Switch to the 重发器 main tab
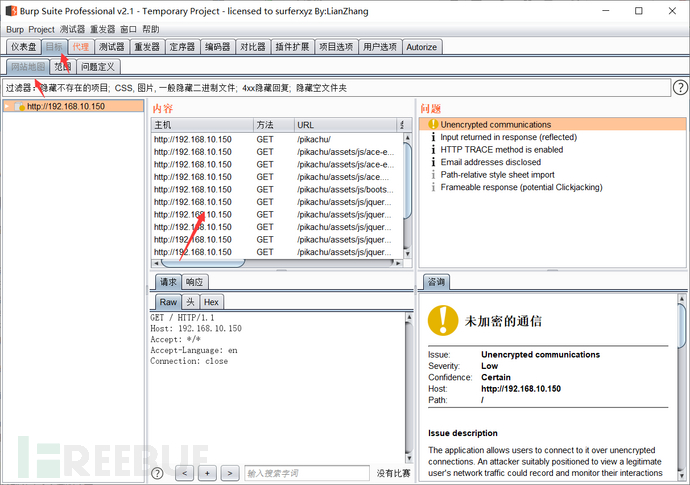690x485 pixels. coord(147,47)
